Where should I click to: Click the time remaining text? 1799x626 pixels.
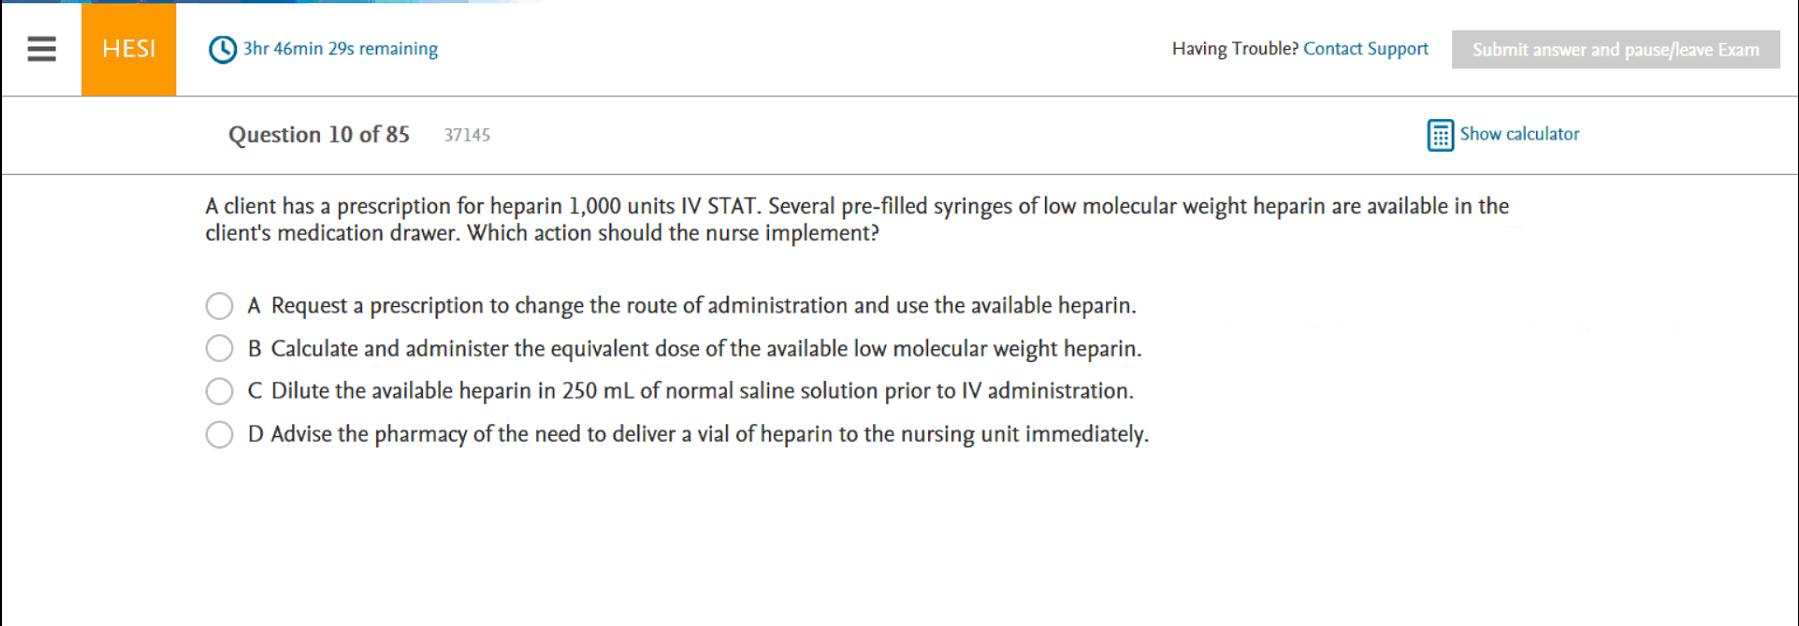340,49
